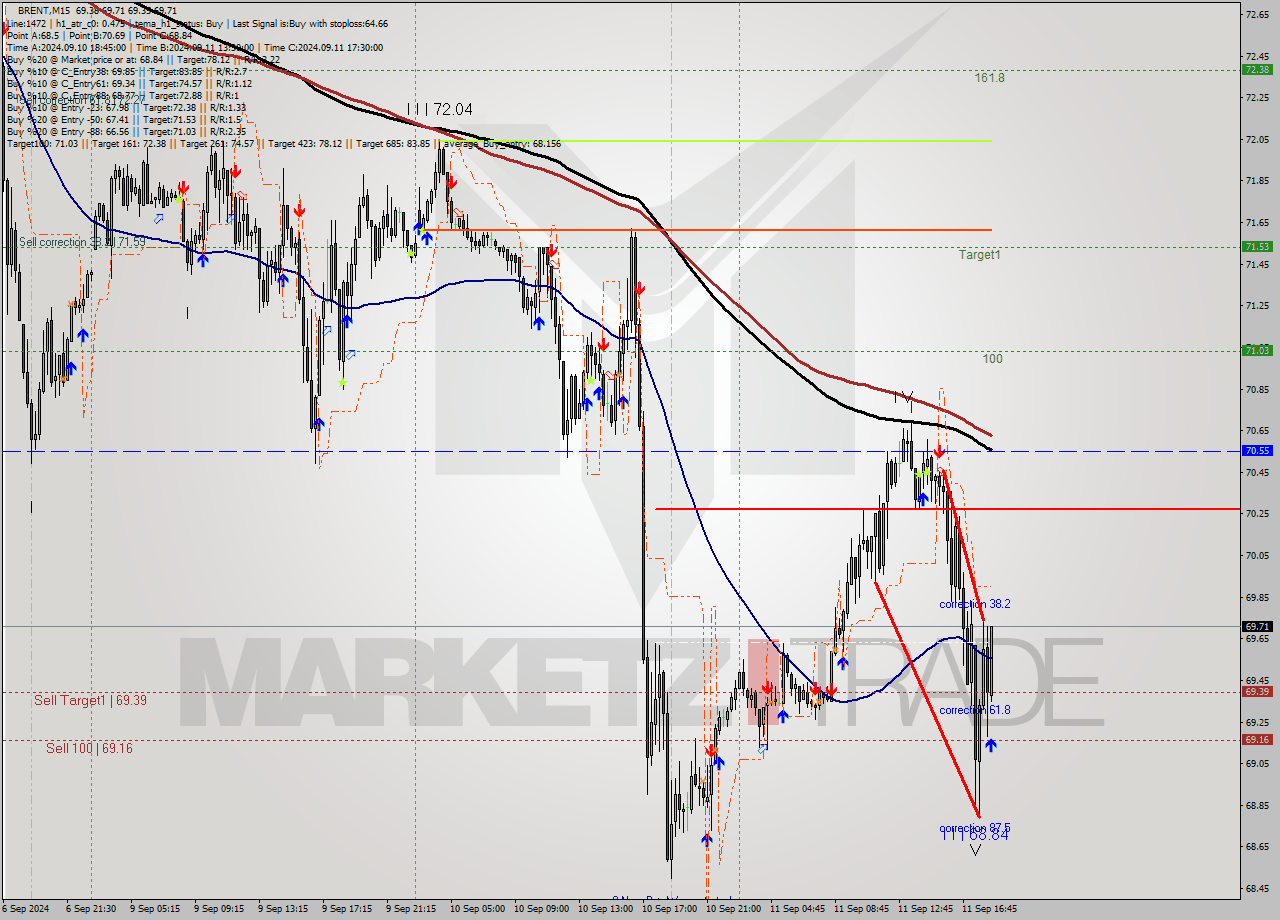The width and height of the screenshot is (1280, 920).
Task: Select the Sell 100 | 69.16 label
Action: point(89,749)
